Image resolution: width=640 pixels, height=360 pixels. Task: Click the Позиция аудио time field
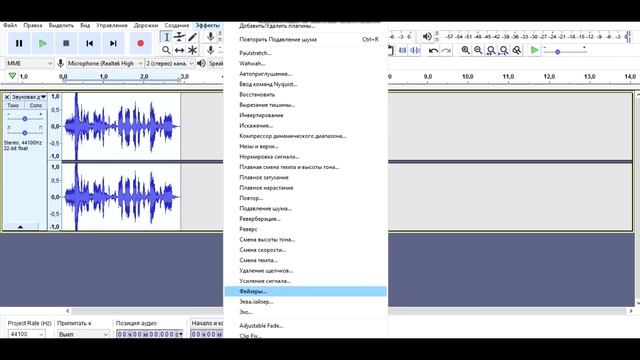coord(149,334)
